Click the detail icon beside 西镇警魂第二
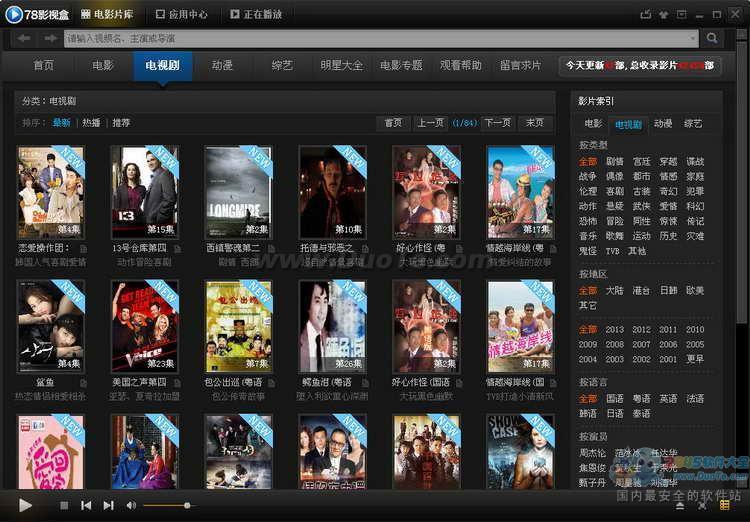 tap(271, 249)
